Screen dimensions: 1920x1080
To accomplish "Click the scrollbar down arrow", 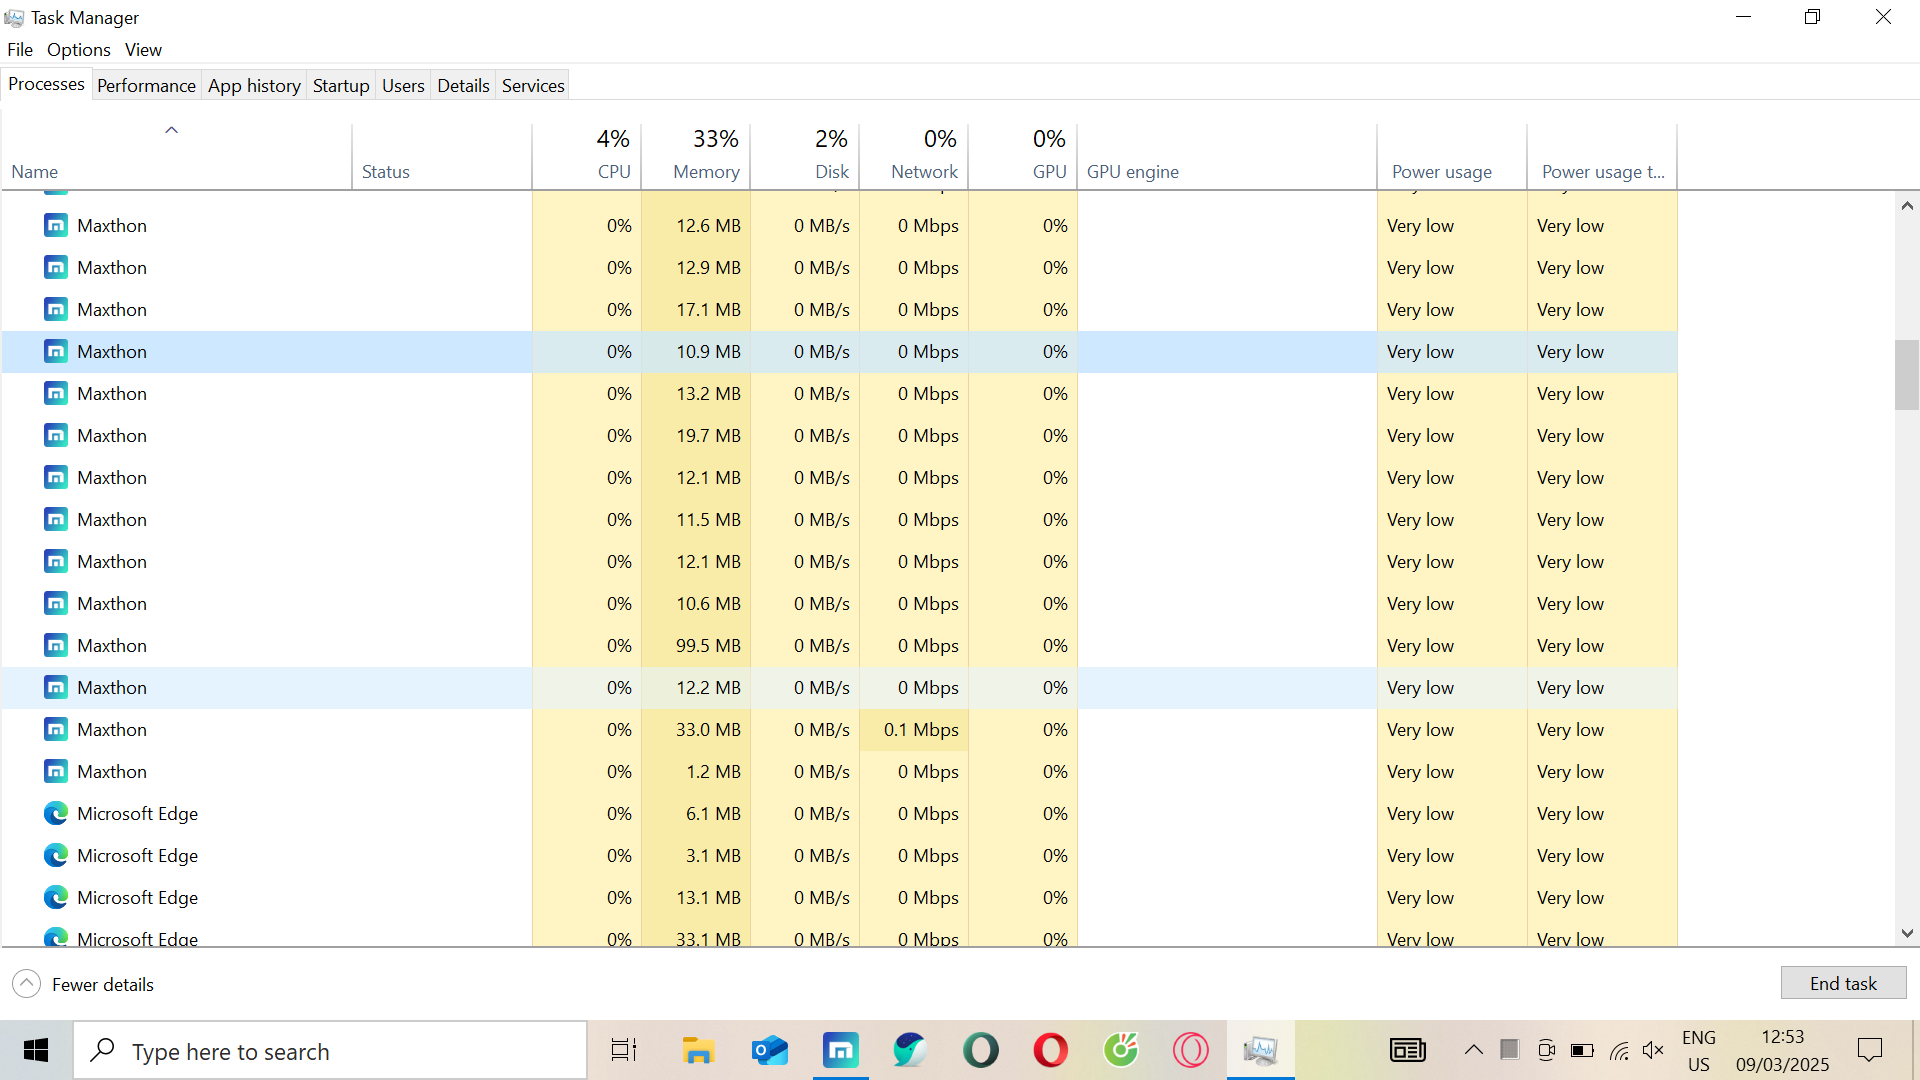I will [x=1907, y=933].
